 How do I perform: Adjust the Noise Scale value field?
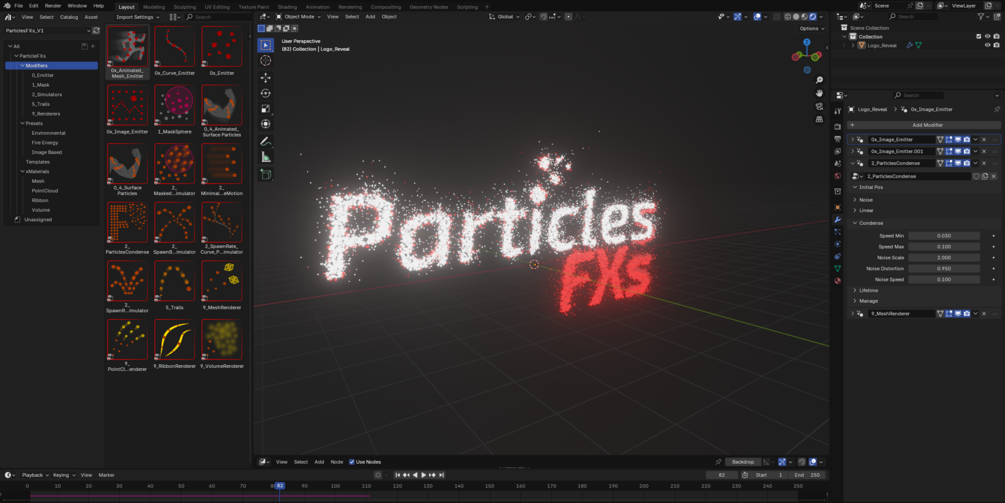(x=943, y=258)
